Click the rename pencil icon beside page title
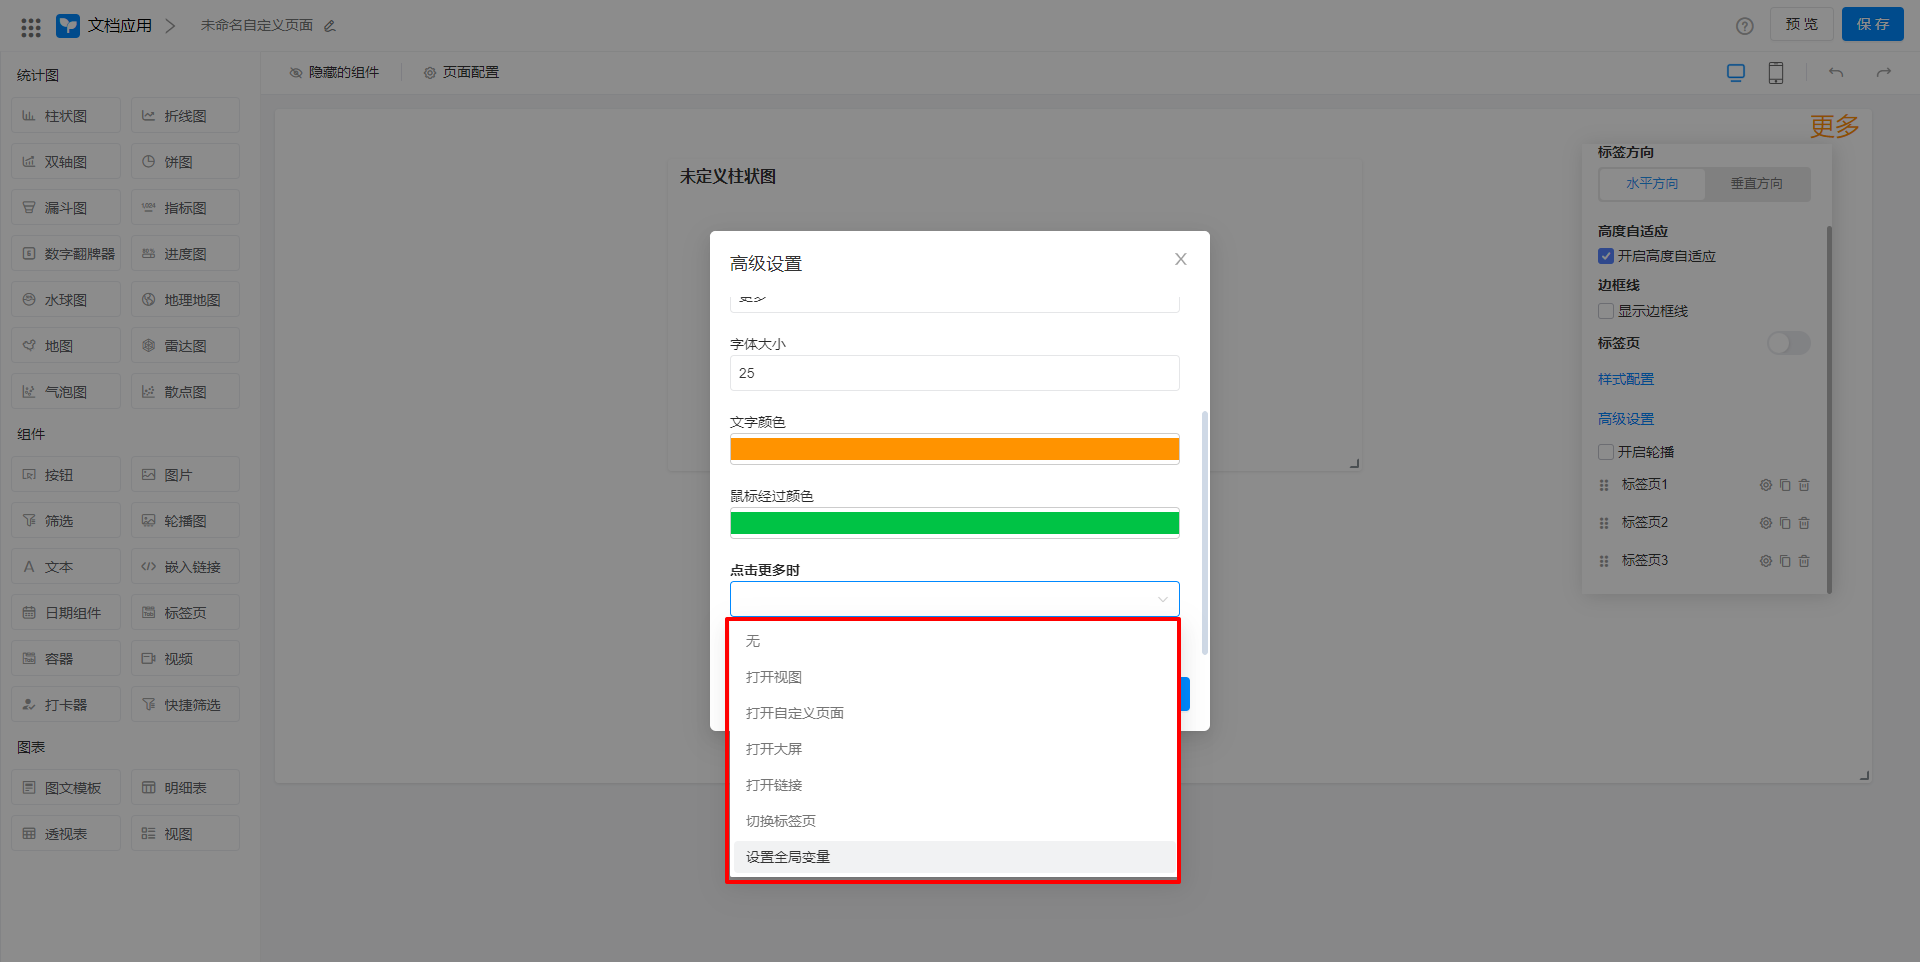The image size is (1920, 962). pyautogui.click(x=330, y=26)
